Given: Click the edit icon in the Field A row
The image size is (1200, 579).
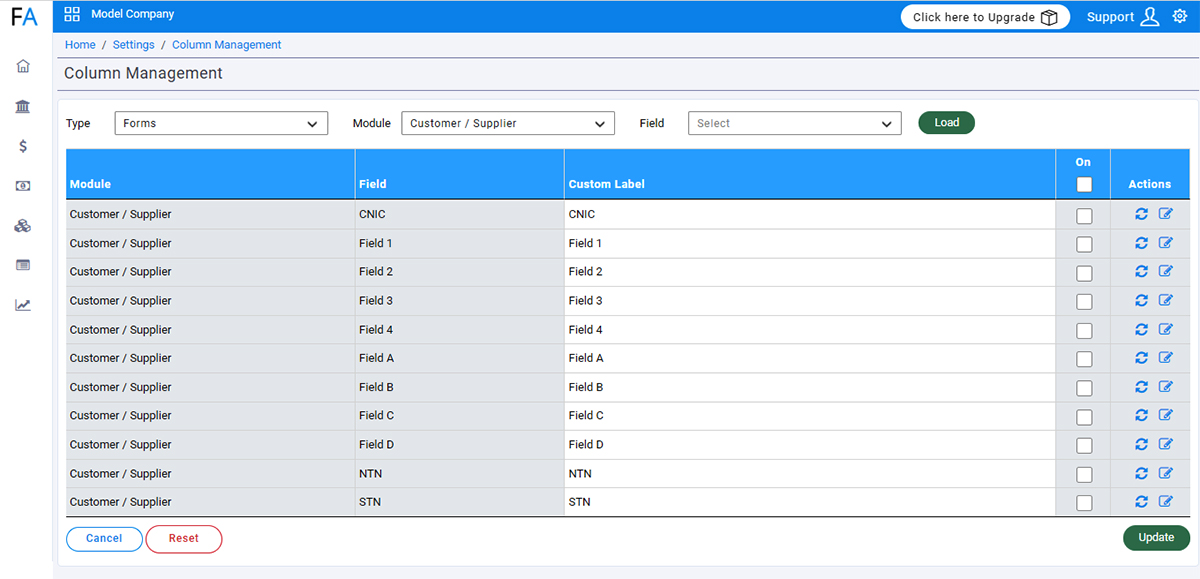Looking at the screenshot, I should tap(1165, 358).
